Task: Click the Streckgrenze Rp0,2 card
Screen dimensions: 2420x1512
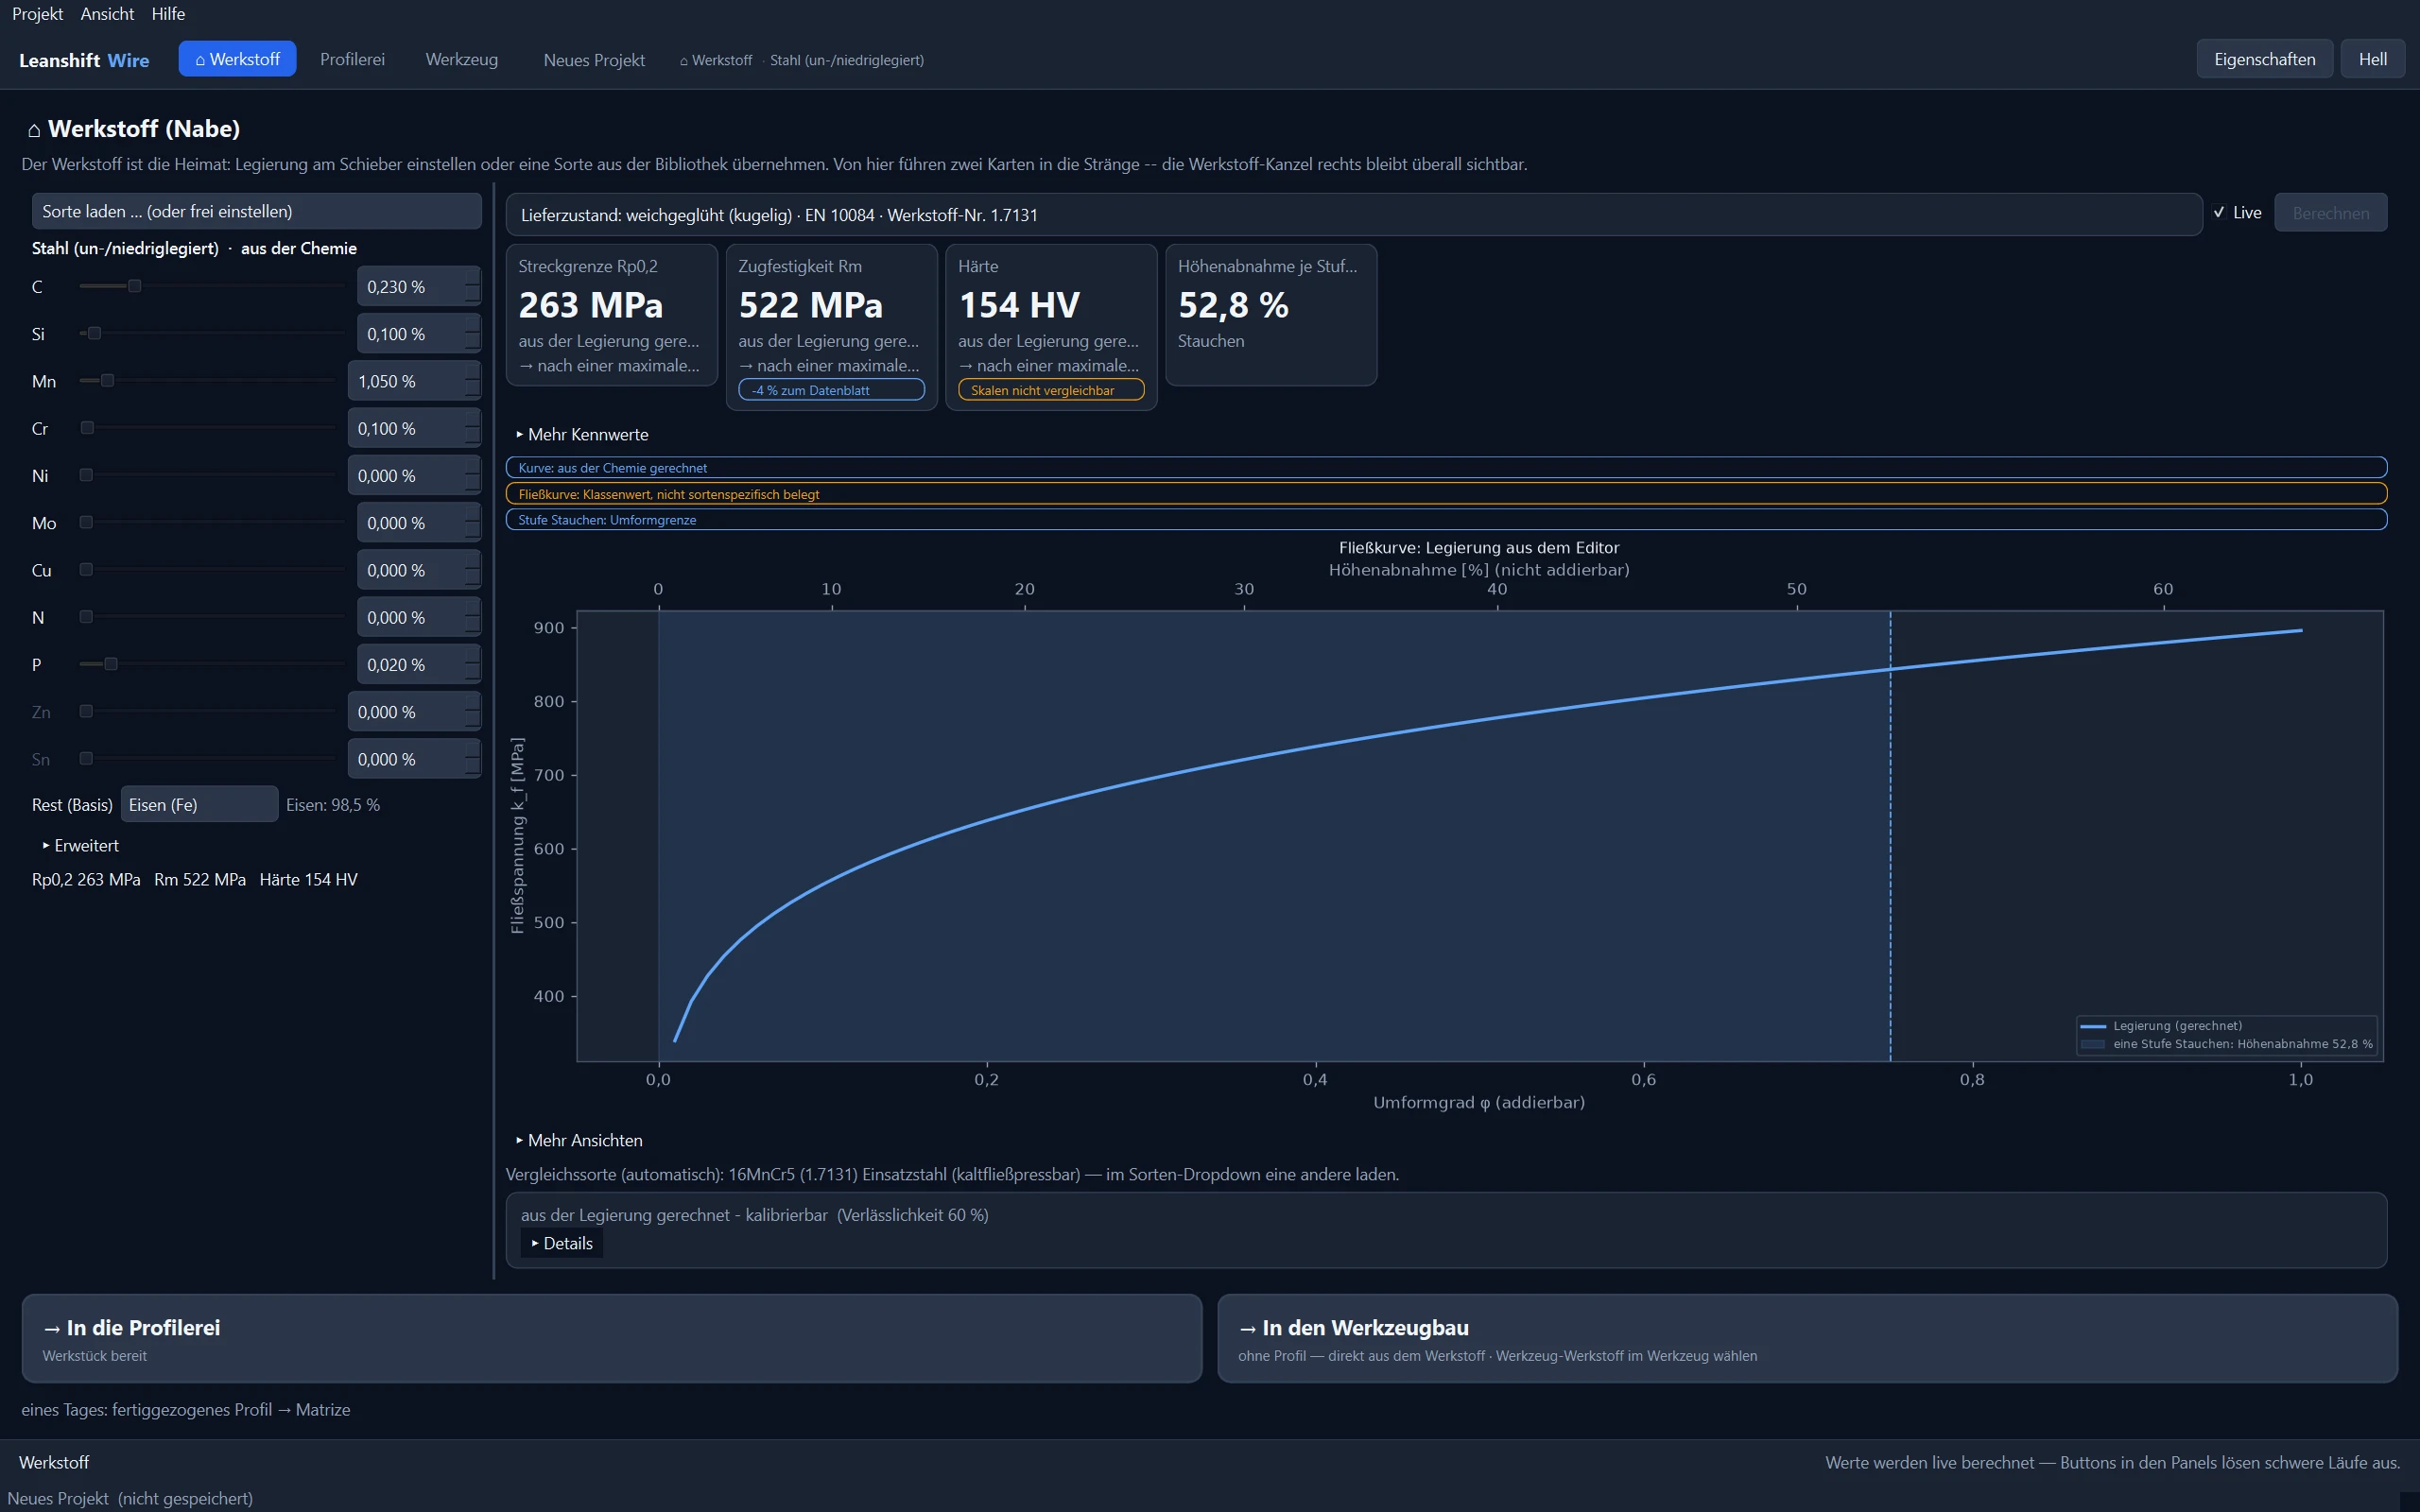Action: (612, 315)
